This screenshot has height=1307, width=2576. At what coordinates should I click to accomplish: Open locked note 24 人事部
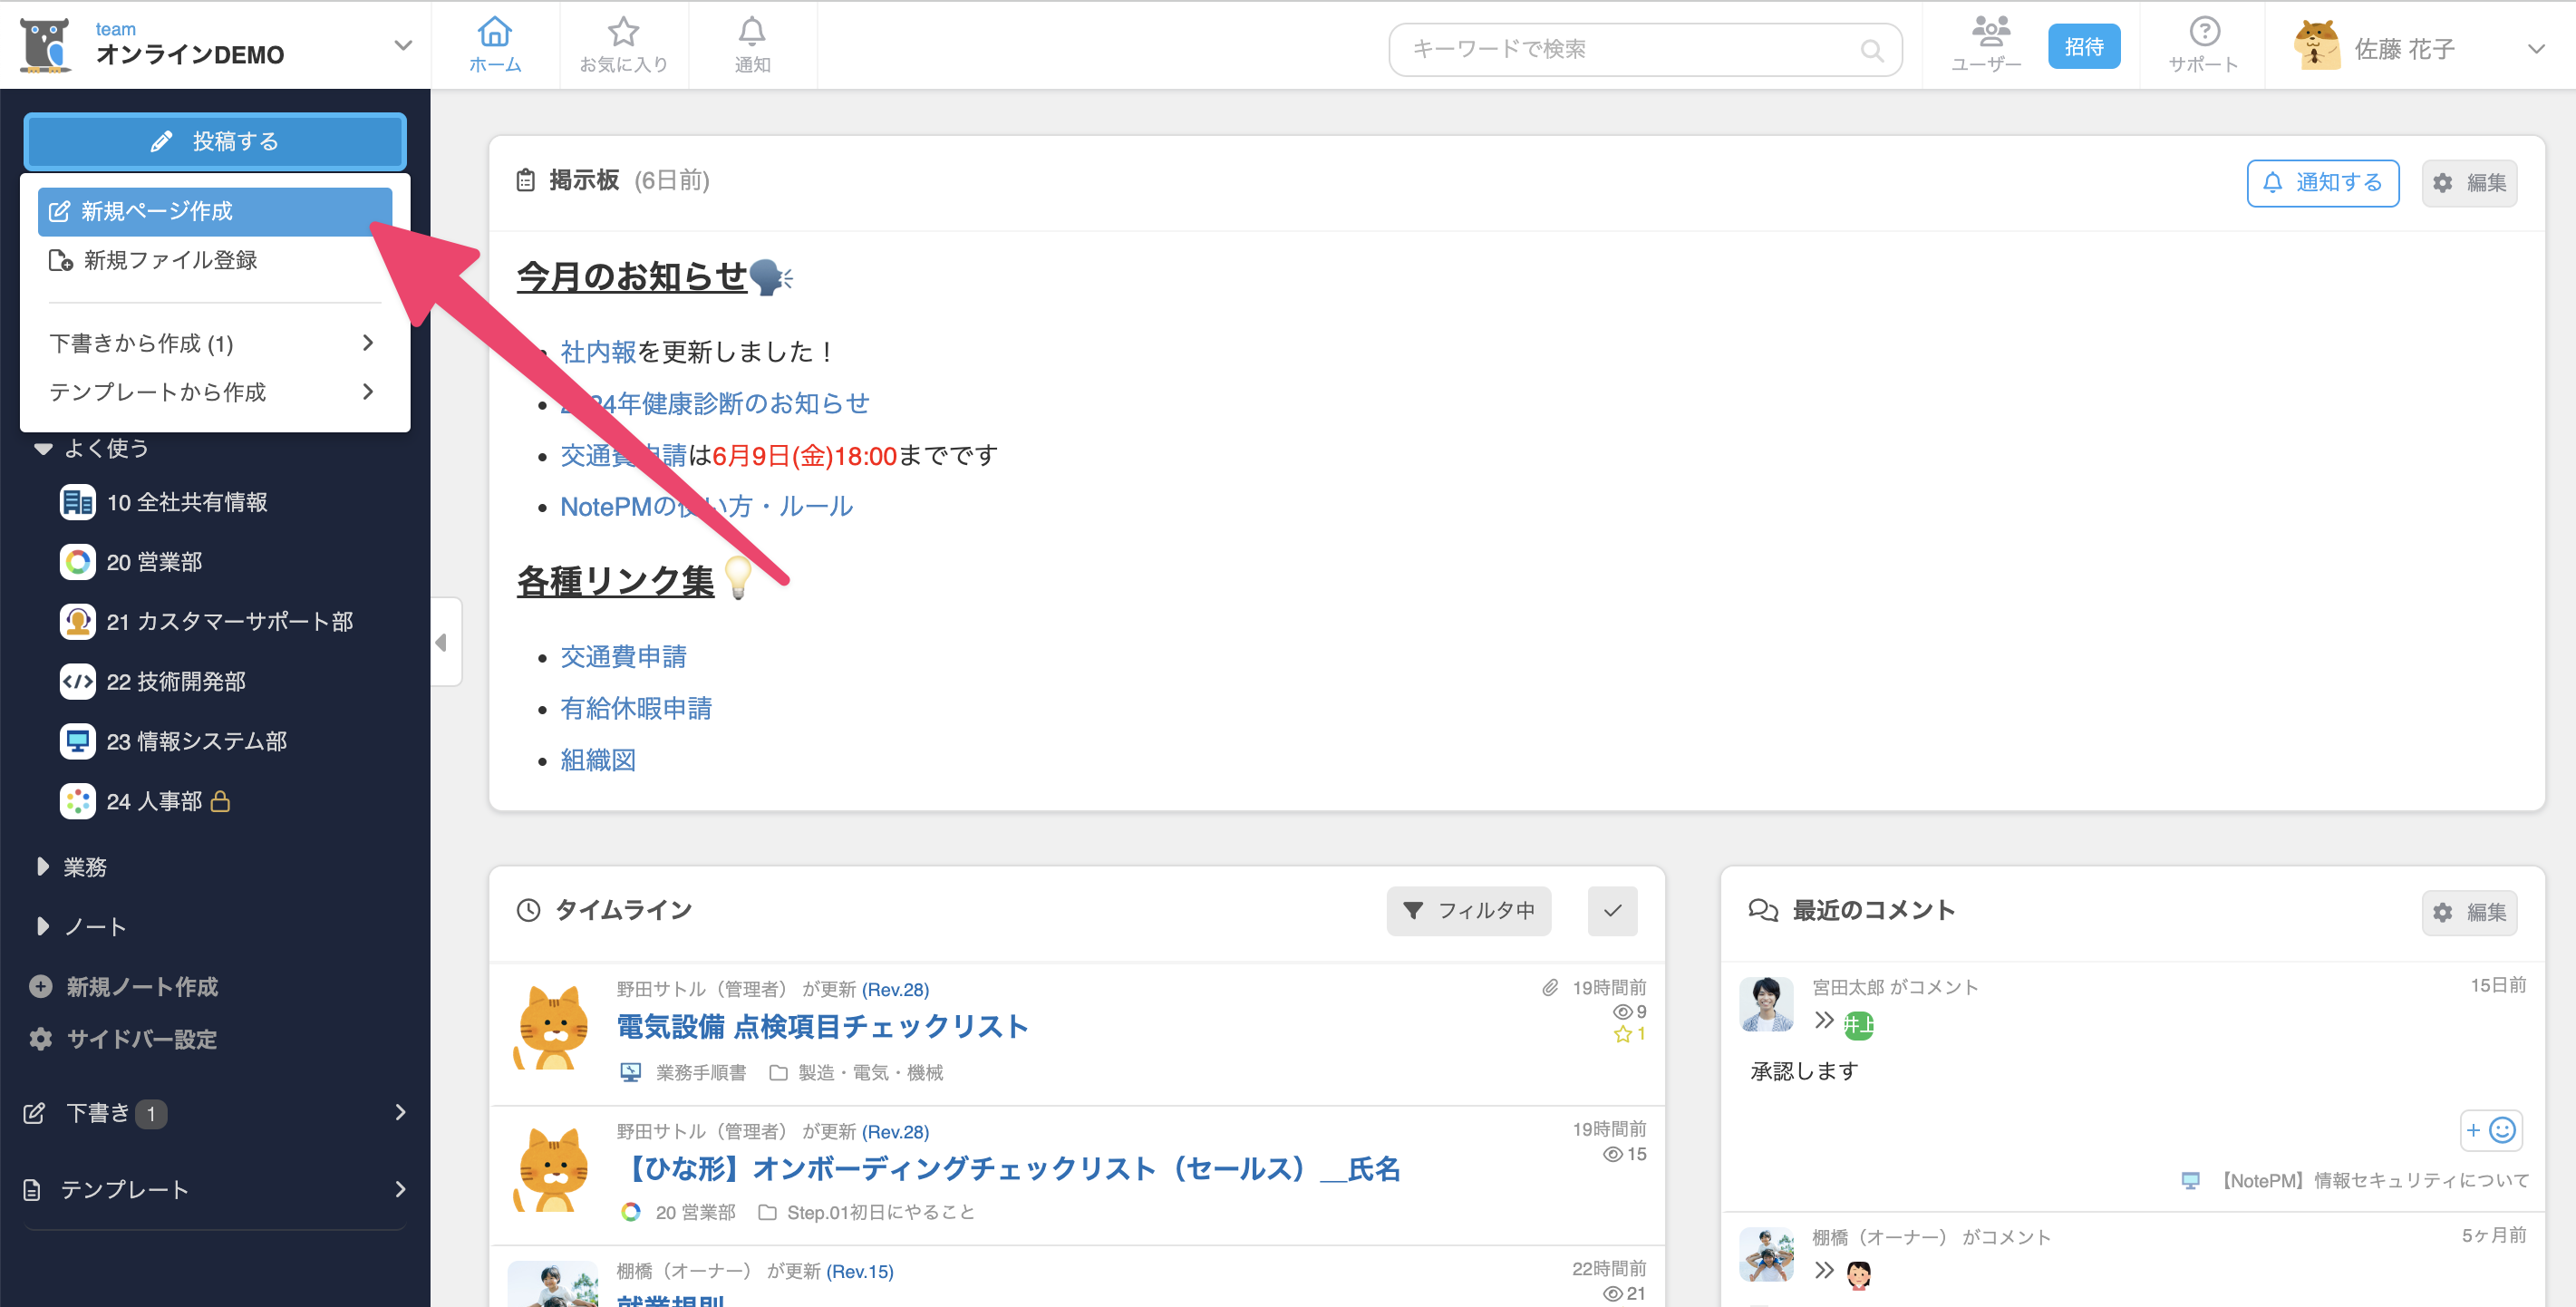click(x=145, y=801)
